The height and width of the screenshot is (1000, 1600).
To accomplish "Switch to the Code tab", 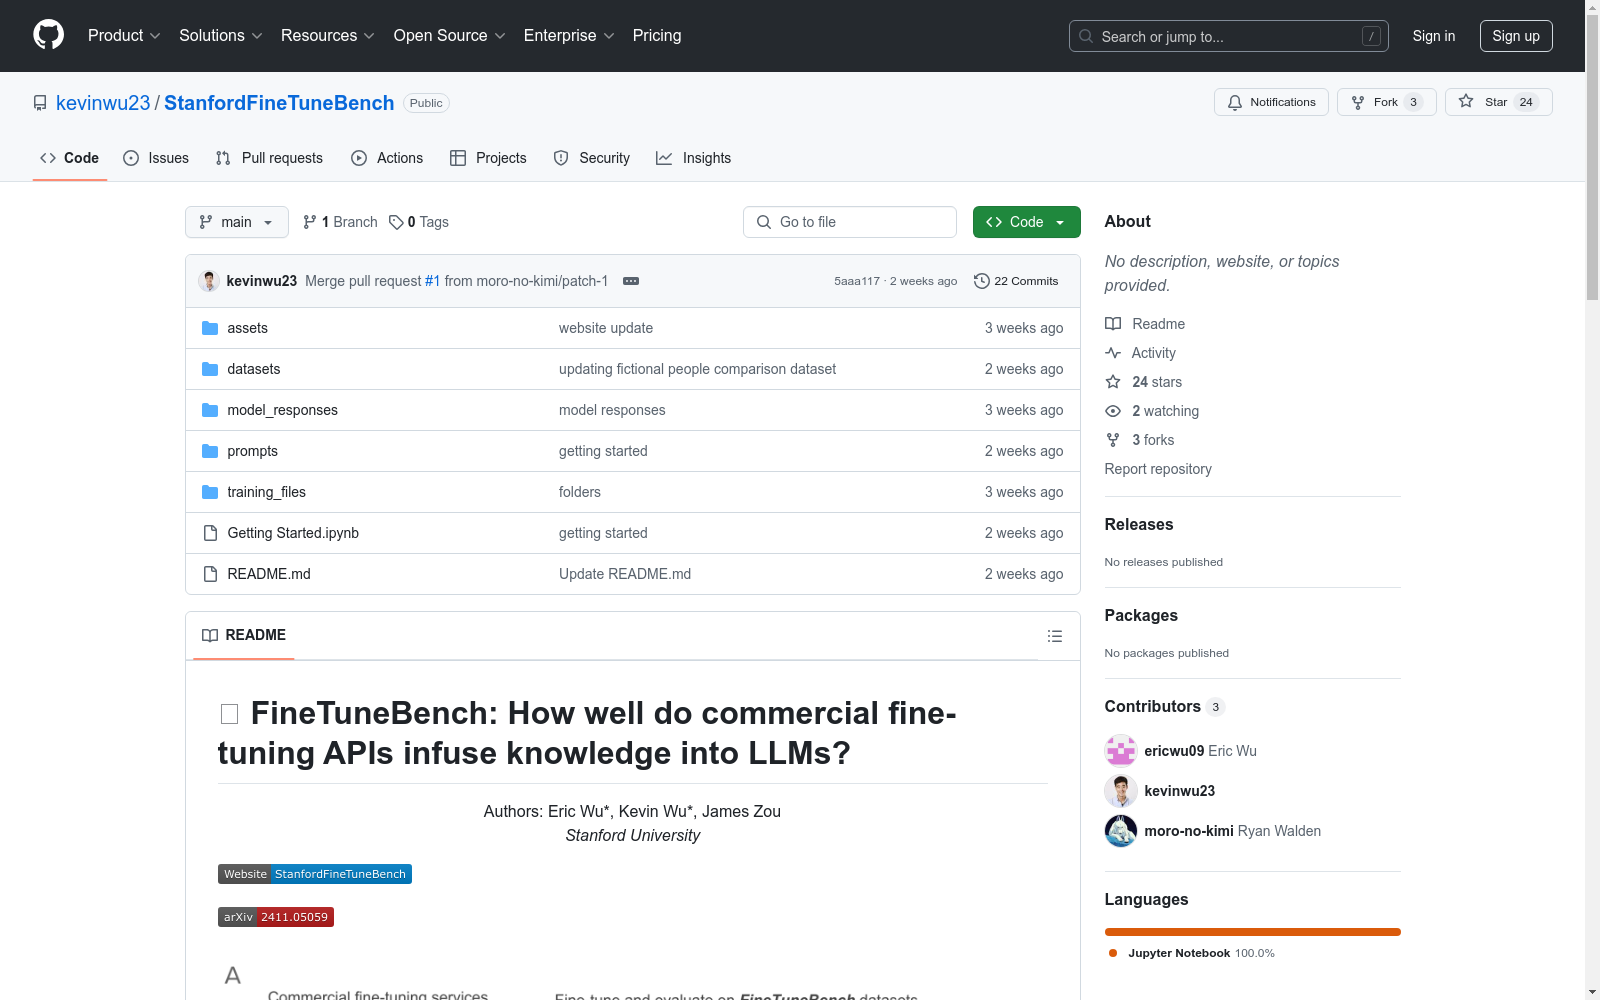I will click(70, 158).
